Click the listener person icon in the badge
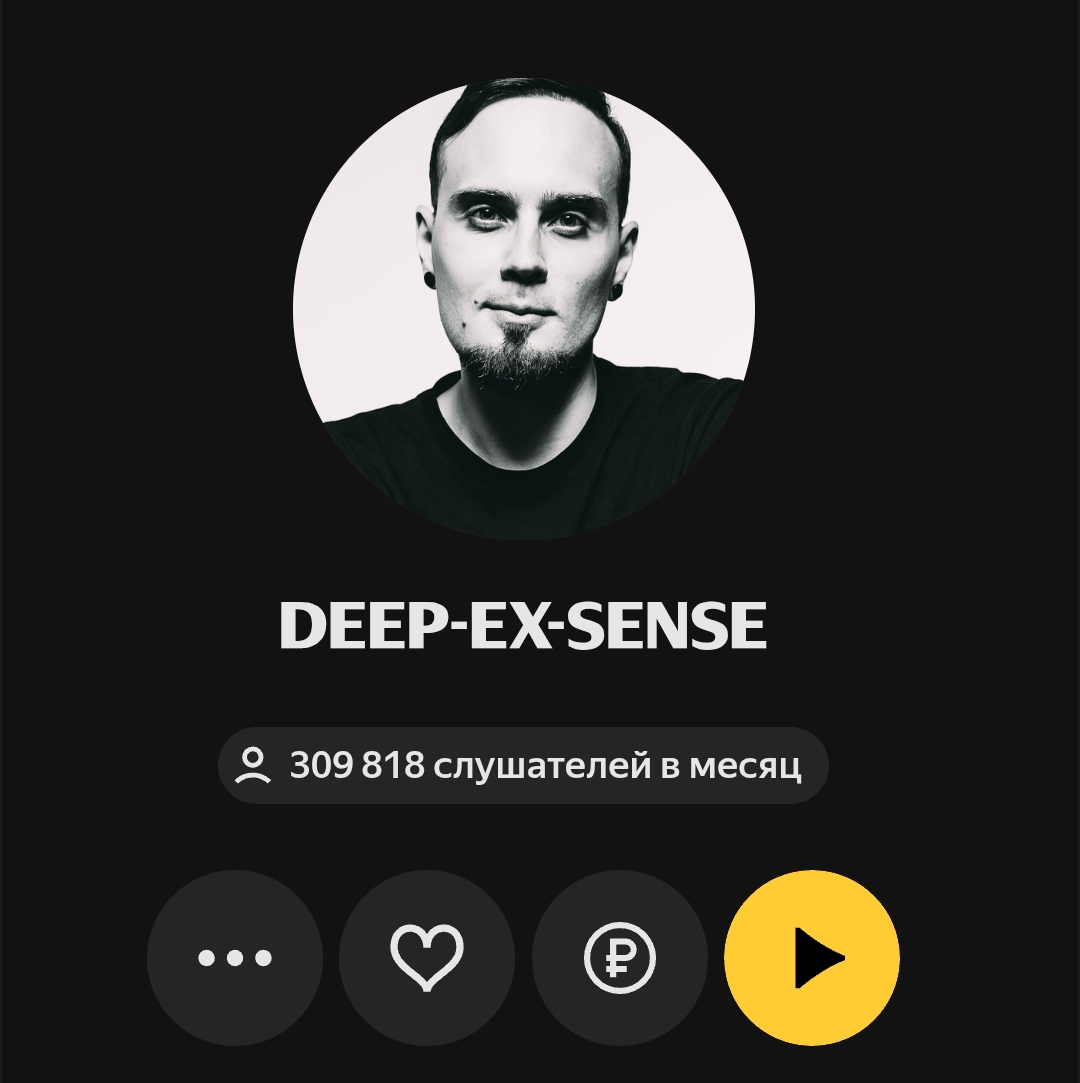The image size is (1080, 1083). coord(253,765)
